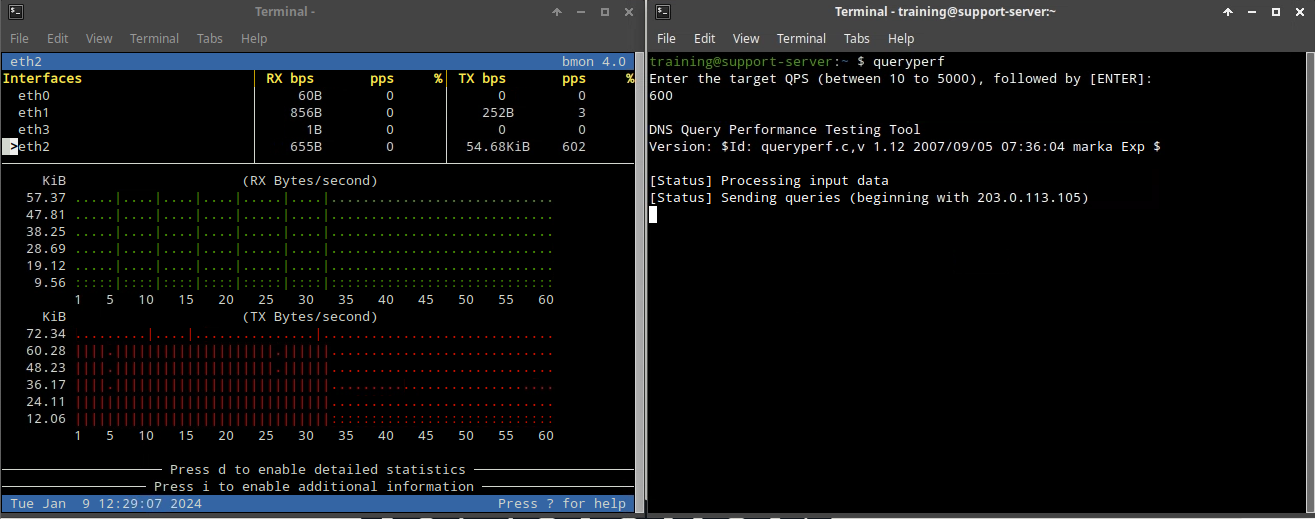1315x519 pixels.
Task: Roll up the training@support-server terminal with the arrow button
Action: click(x=1228, y=12)
